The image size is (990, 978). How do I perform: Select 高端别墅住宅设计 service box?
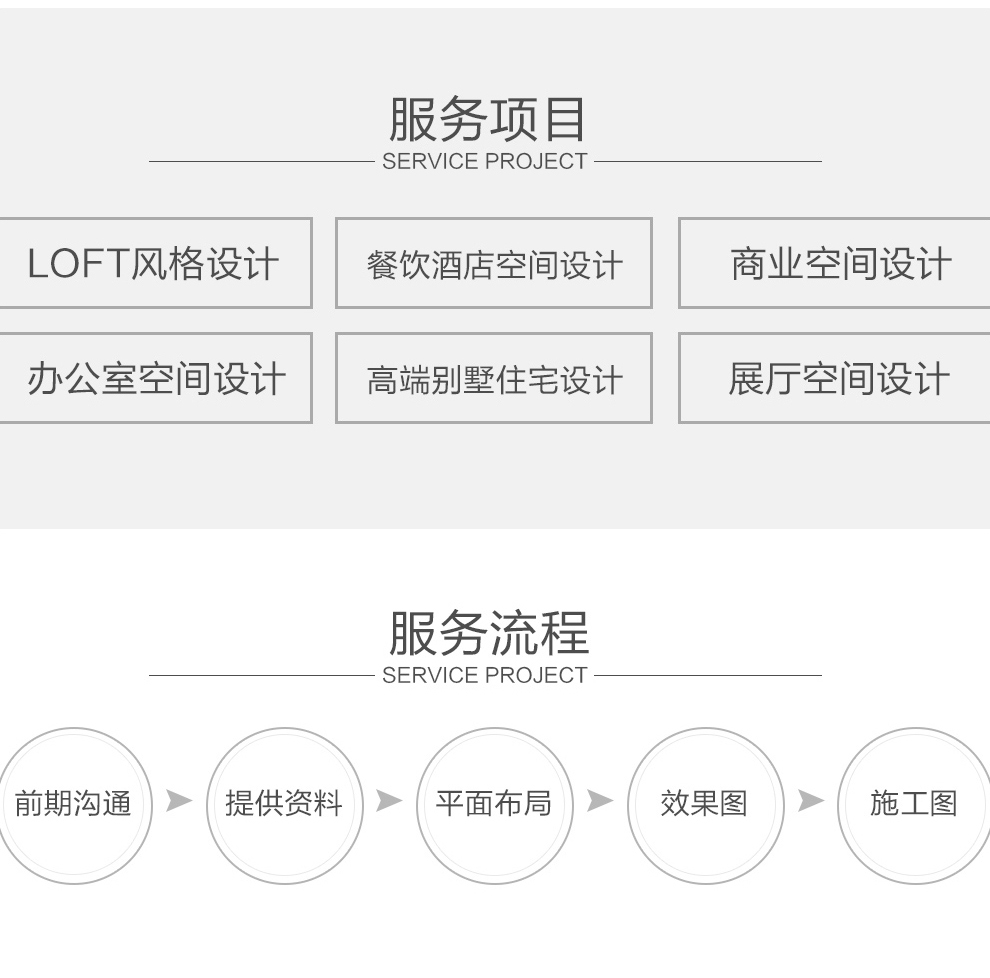pyautogui.click(x=494, y=378)
